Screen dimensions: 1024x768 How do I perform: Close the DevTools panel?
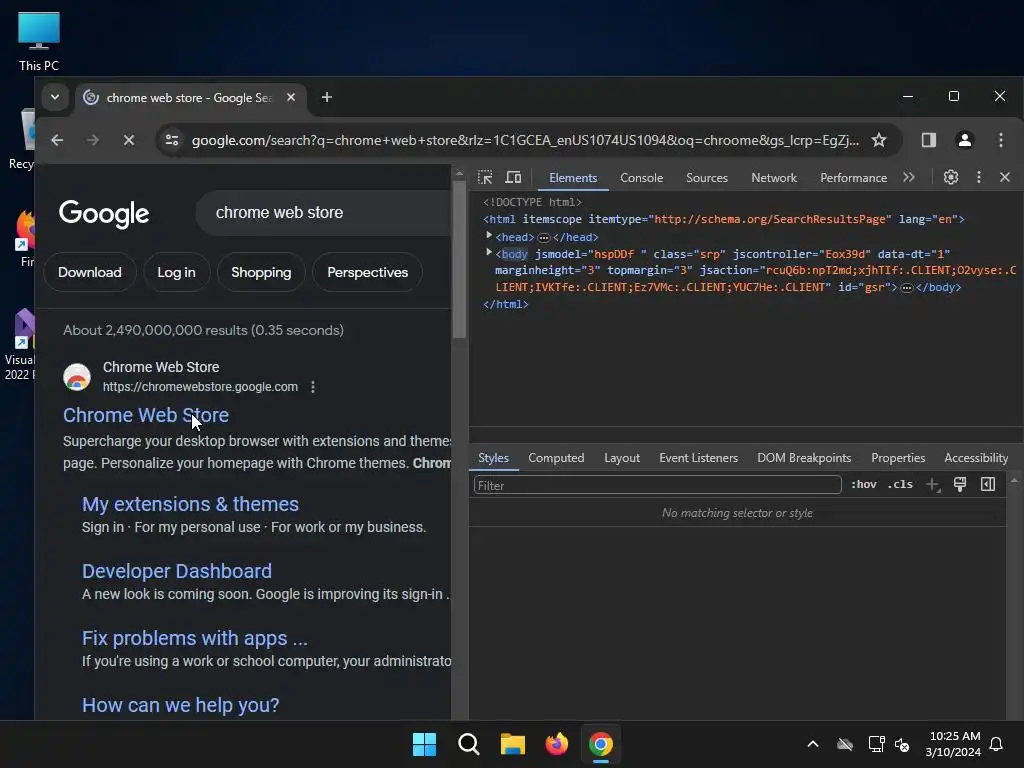(1005, 177)
